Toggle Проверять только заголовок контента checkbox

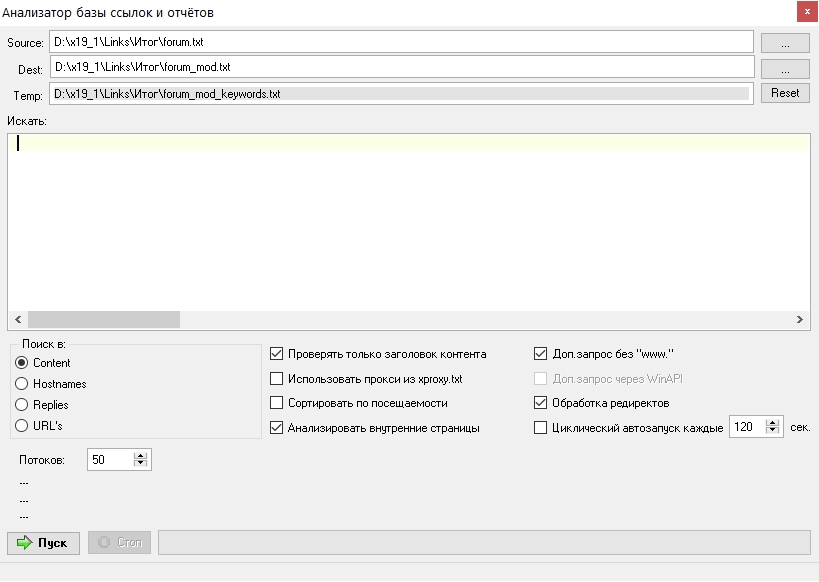378,354
